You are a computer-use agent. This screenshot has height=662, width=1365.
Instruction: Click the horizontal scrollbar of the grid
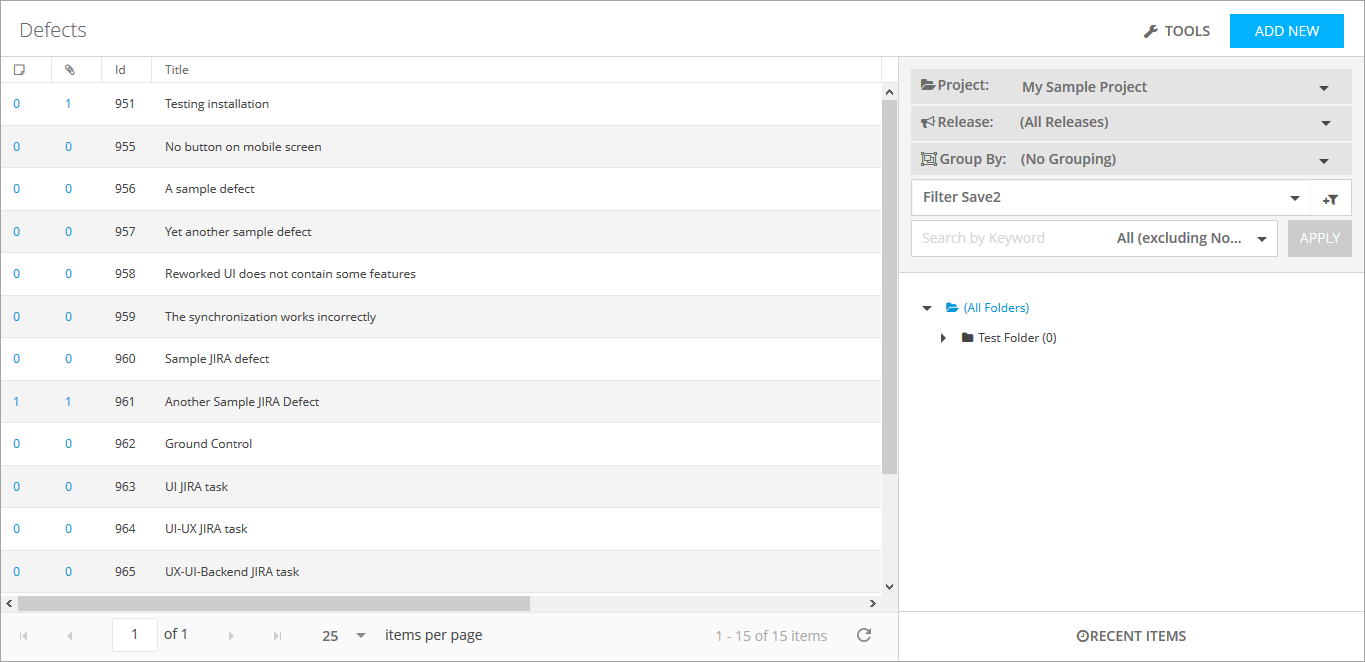tap(274, 603)
